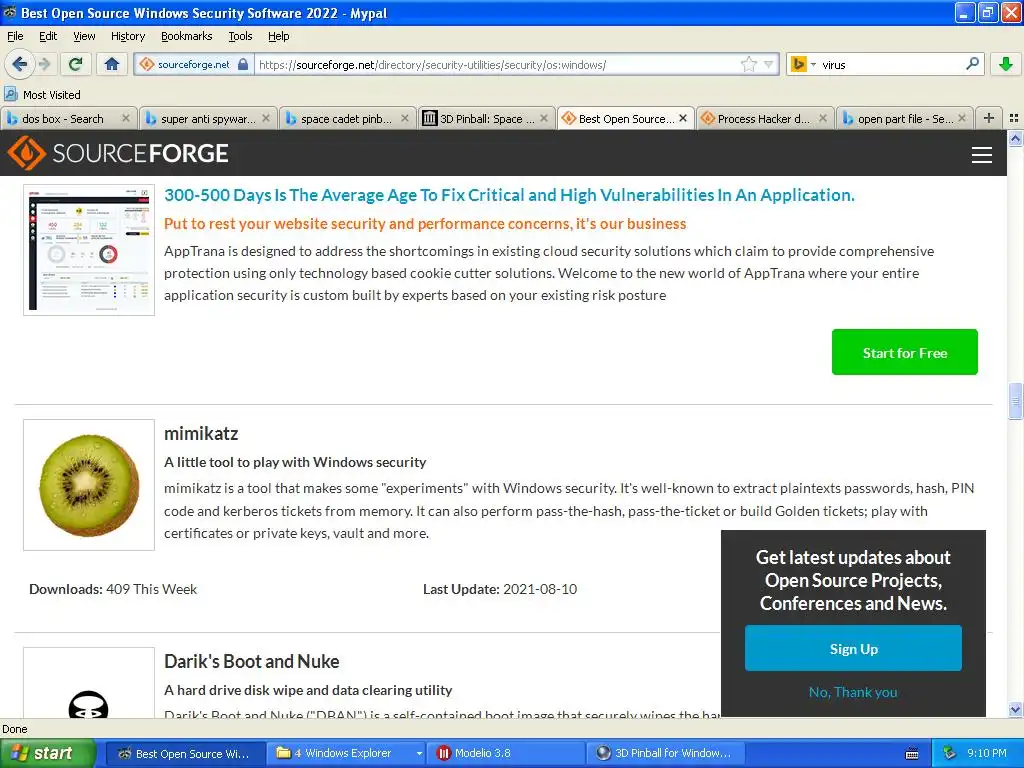
Task: Bookmark this page with the star icon
Action: (748, 64)
